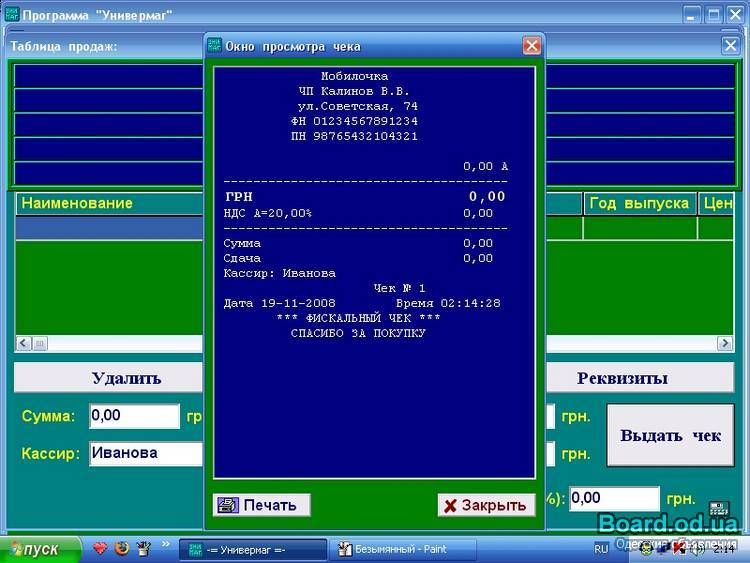Select the Универмаг taskbar button

coord(252,549)
